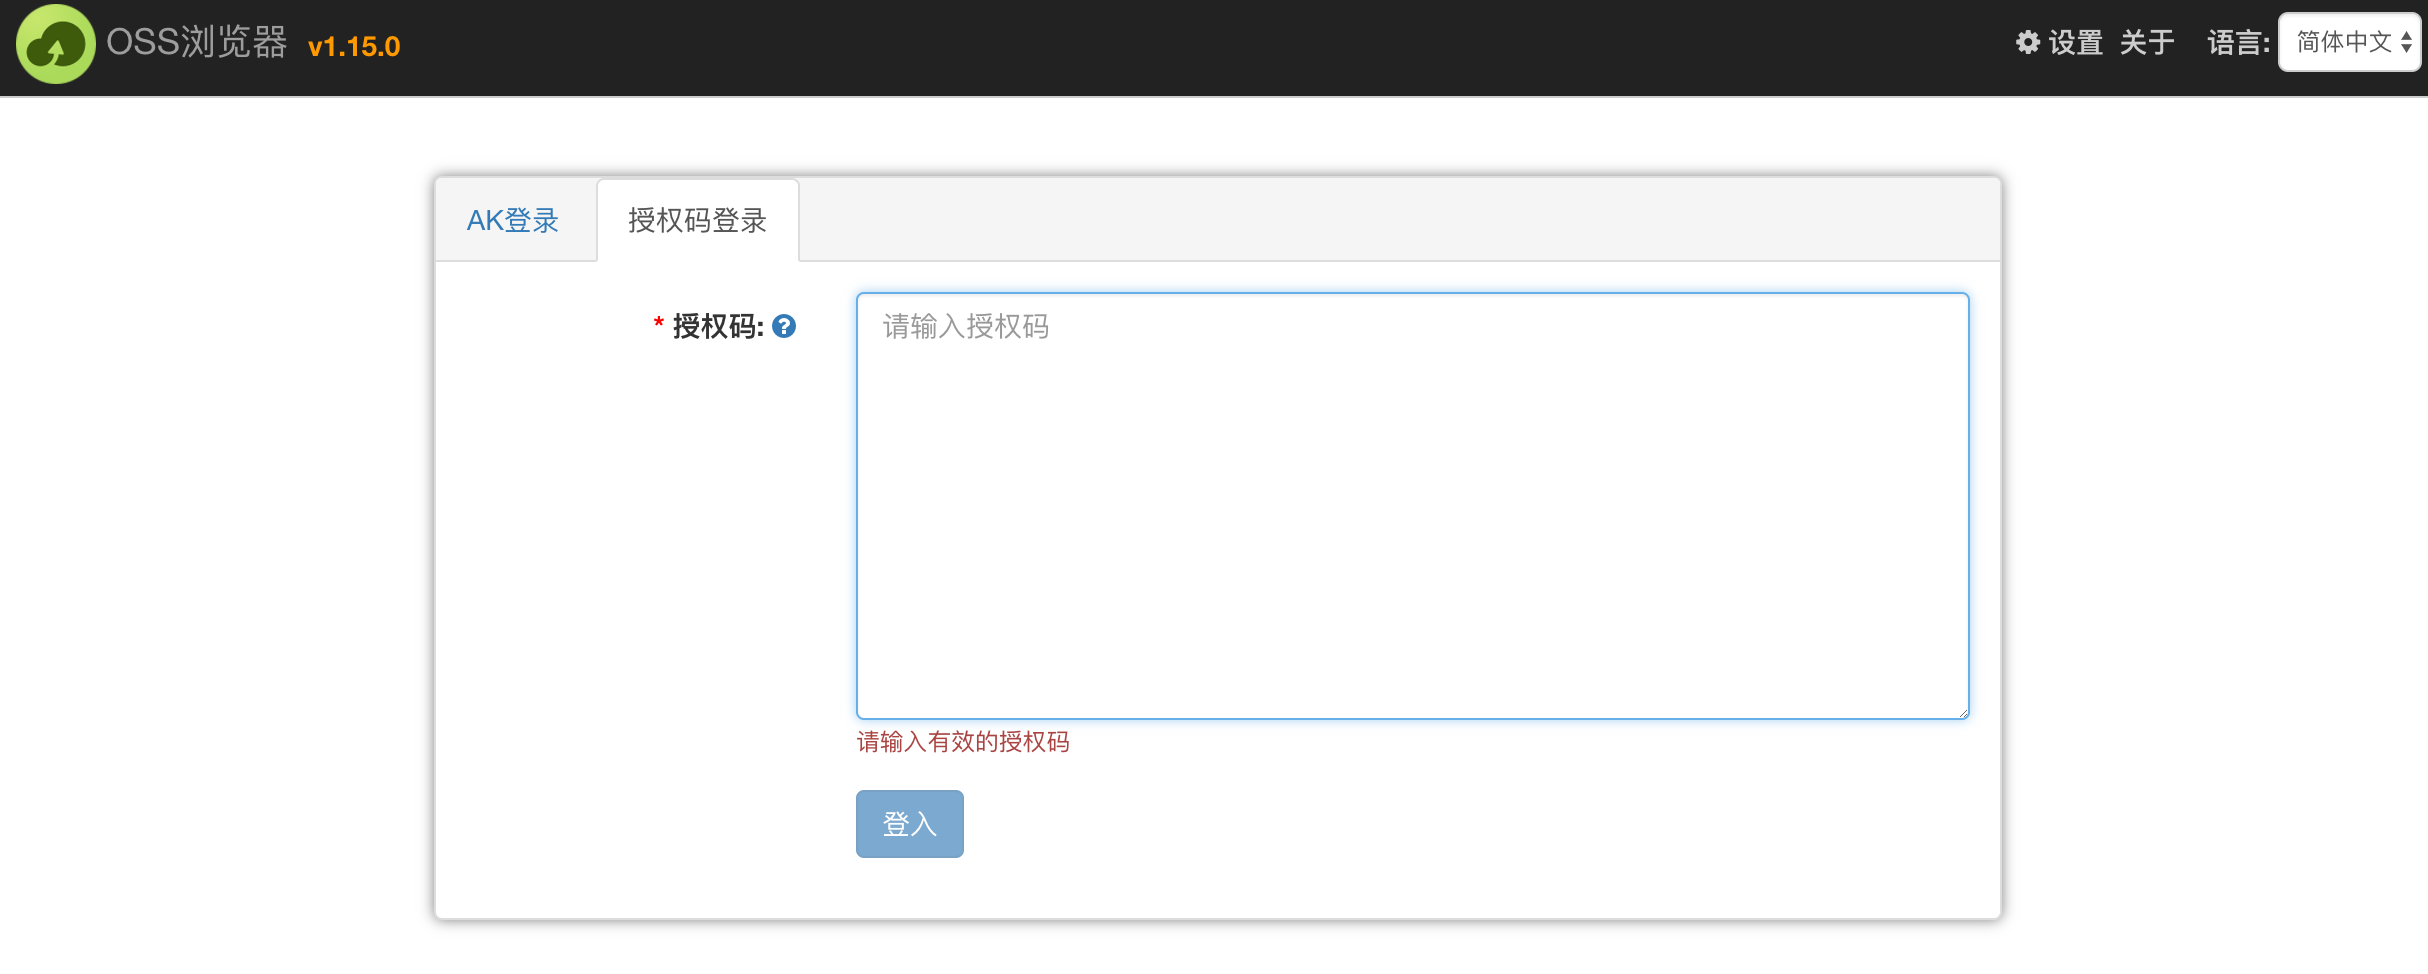Image resolution: width=2428 pixels, height=974 pixels.
Task: Select the 授权码登录 tab
Action: pyautogui.click(x=697, y=219)
